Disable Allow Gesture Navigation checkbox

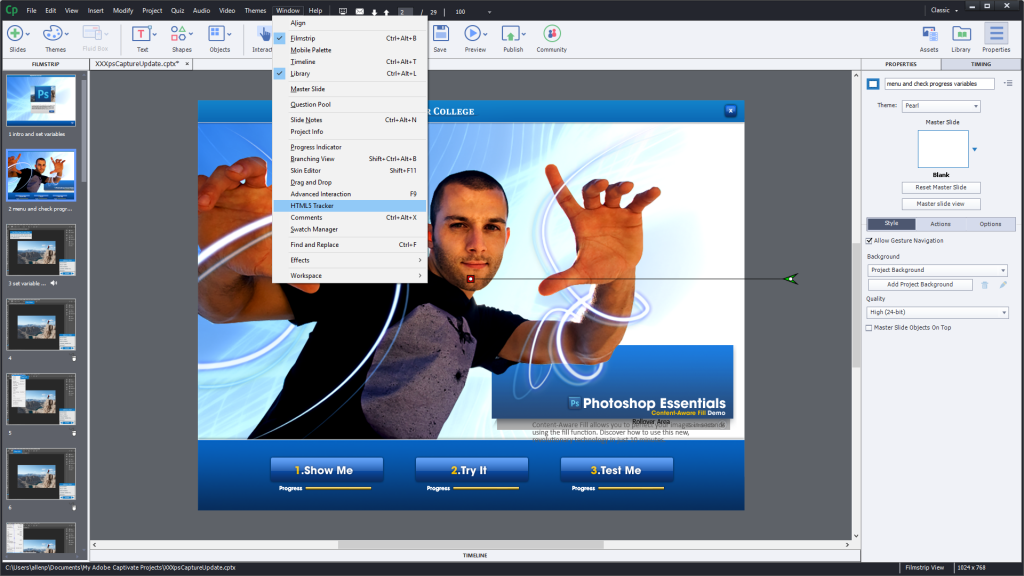pos(869,241)
